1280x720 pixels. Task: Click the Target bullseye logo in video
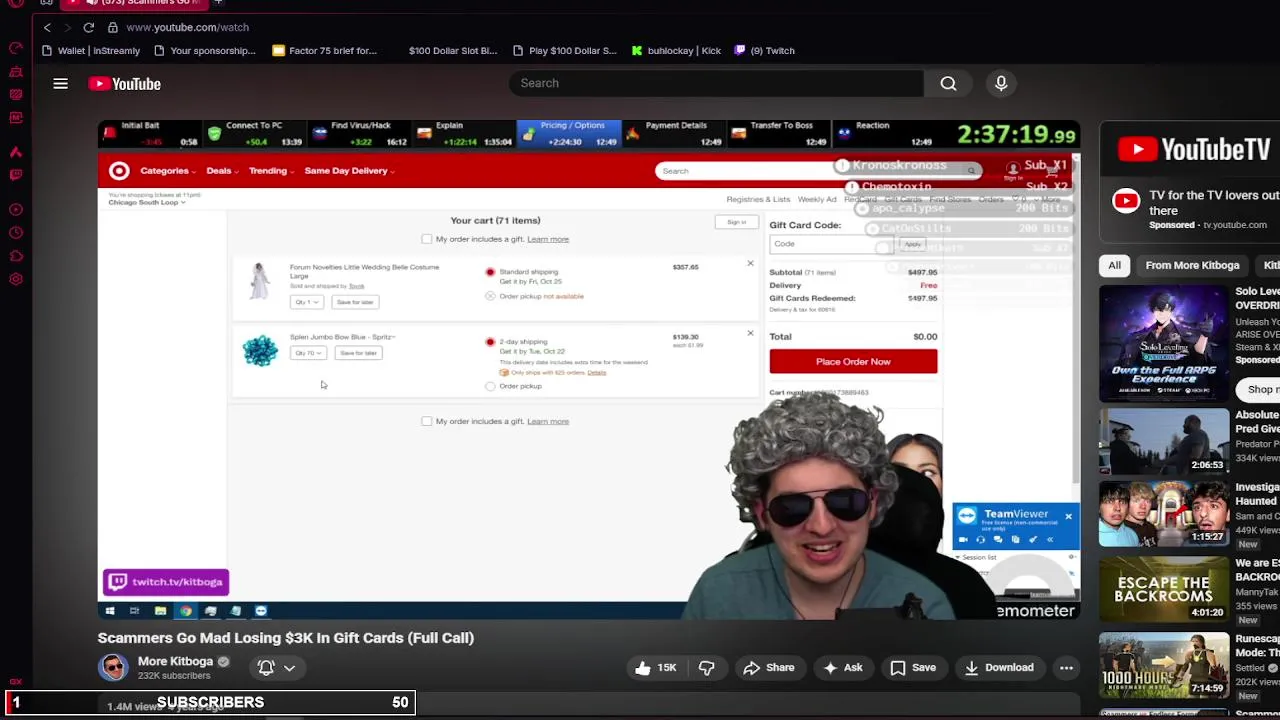click(x=119, y=170)
